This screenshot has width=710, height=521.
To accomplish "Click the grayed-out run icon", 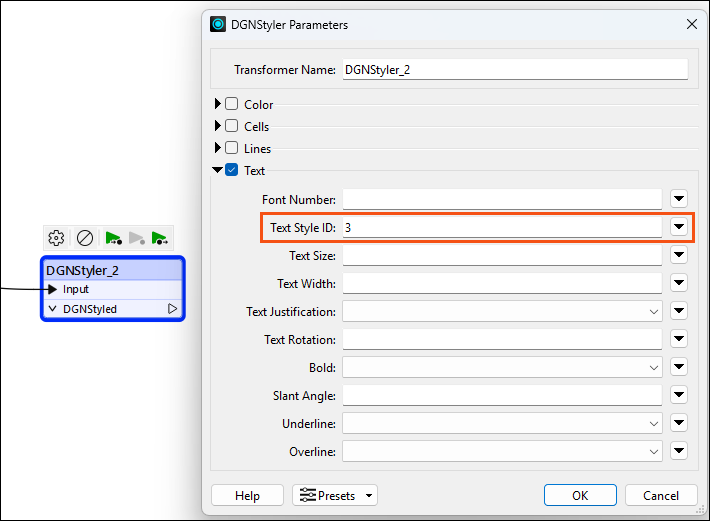I will click(x=137, y=238).
